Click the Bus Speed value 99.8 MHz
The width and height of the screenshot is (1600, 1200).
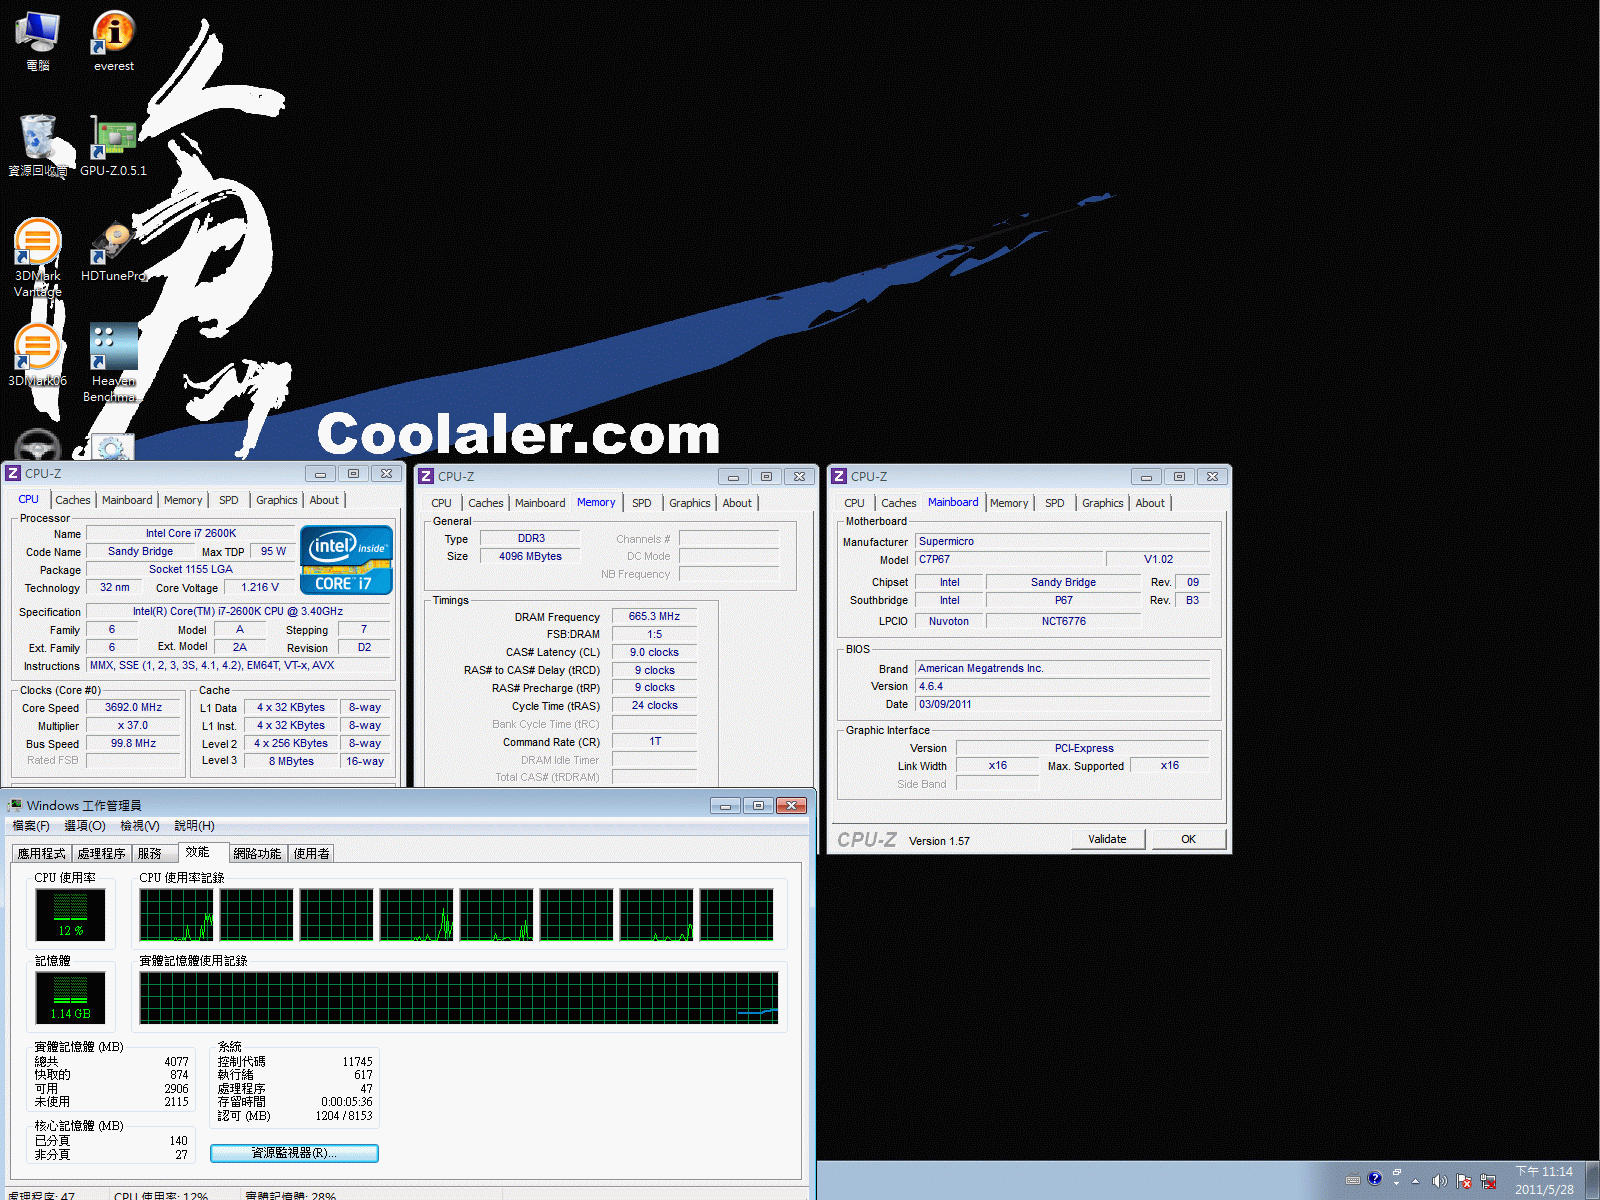[134, 743]
